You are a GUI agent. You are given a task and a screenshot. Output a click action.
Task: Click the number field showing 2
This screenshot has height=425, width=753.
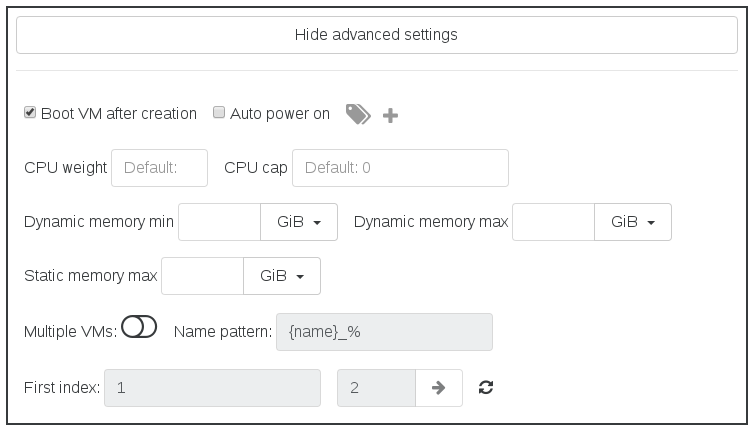click(376, 388)
